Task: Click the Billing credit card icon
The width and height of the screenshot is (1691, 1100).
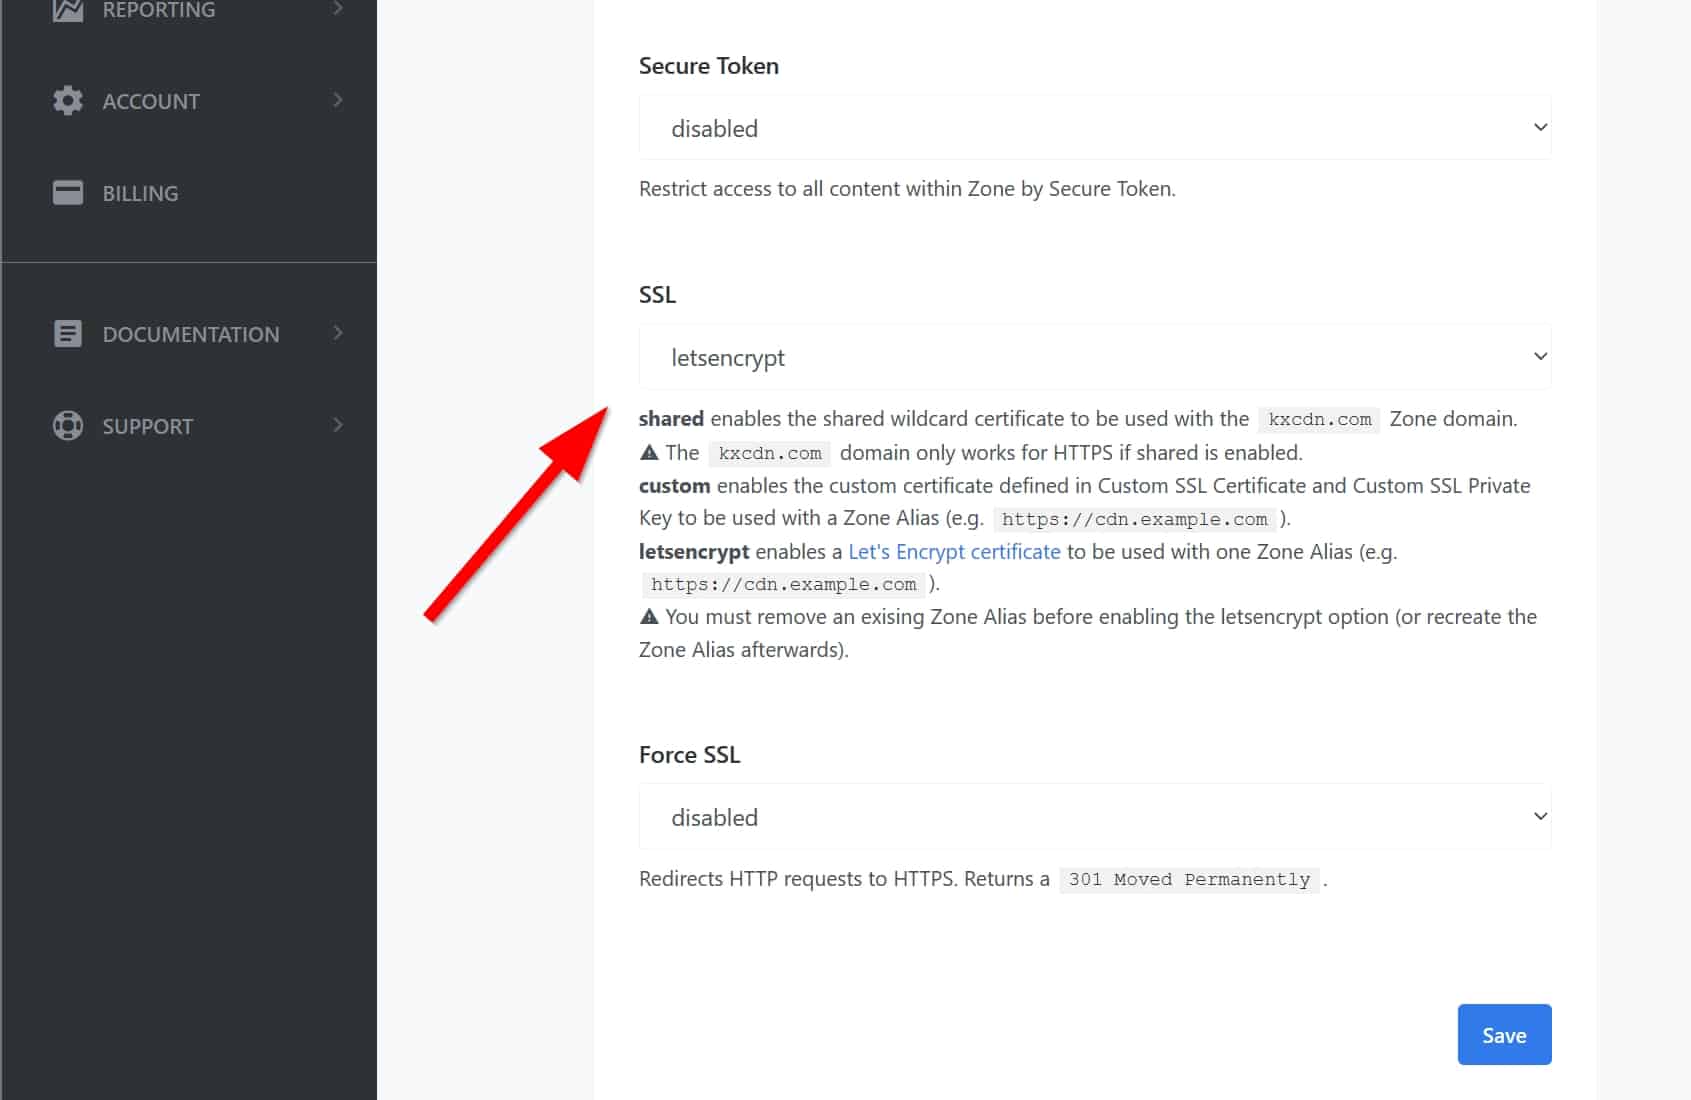Action: point(67,193)
